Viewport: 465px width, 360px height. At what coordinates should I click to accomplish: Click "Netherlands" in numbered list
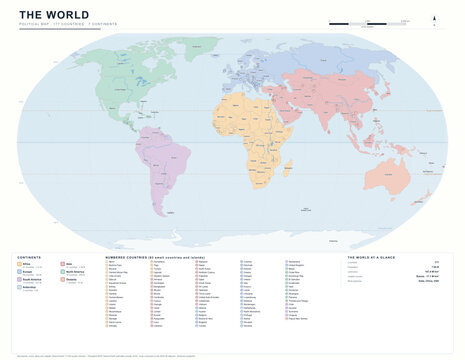(x=250, y=308)
